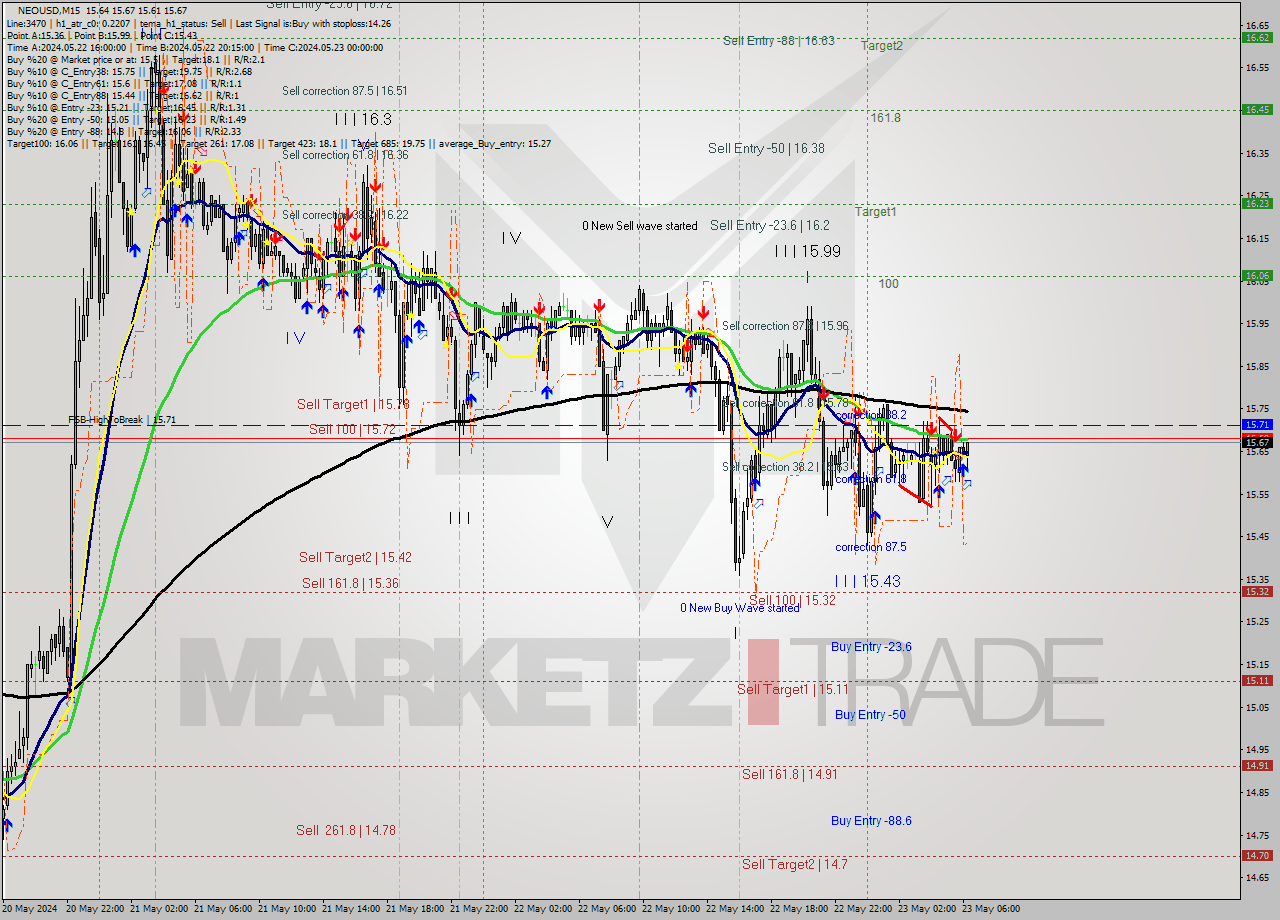Click the '20 May 2024' date label
The width and height of the screenshot is (1280, 920).
pos(30,909)
